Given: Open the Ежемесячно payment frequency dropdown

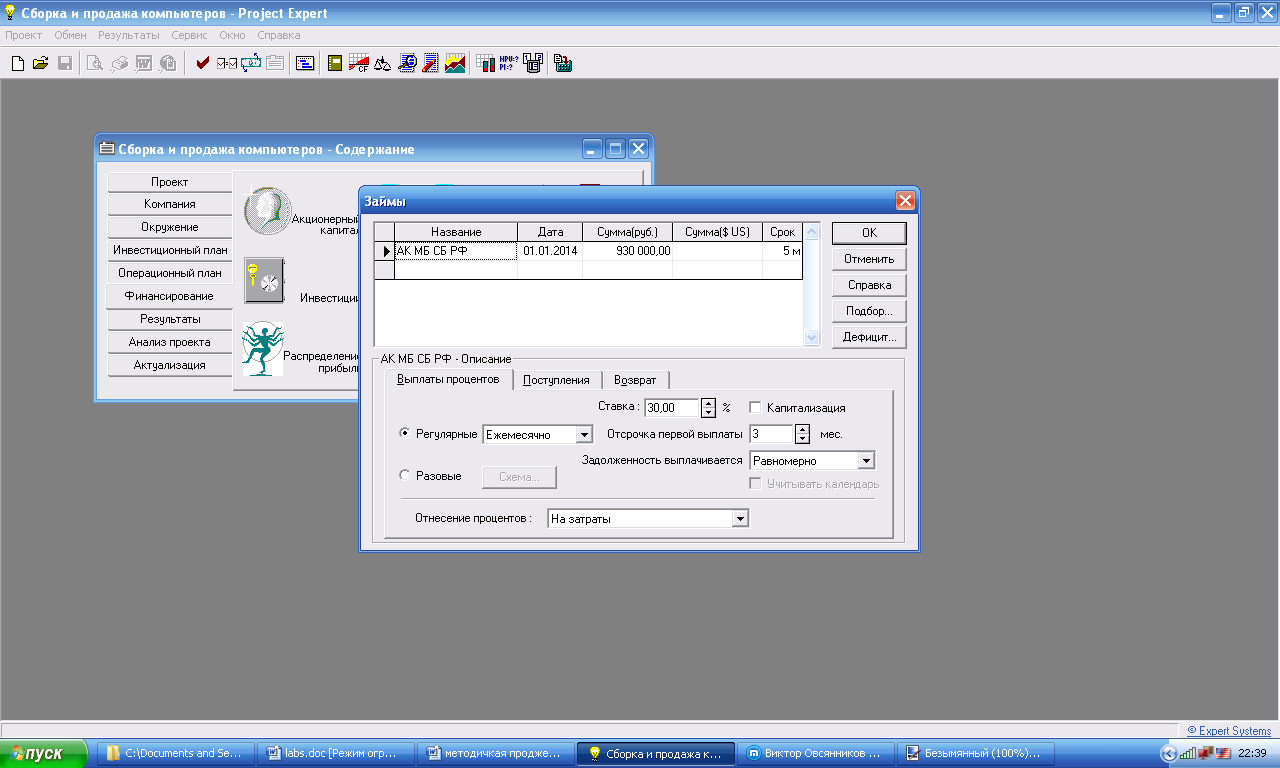Looking at the screenshot, I should (x=584, y=435).
